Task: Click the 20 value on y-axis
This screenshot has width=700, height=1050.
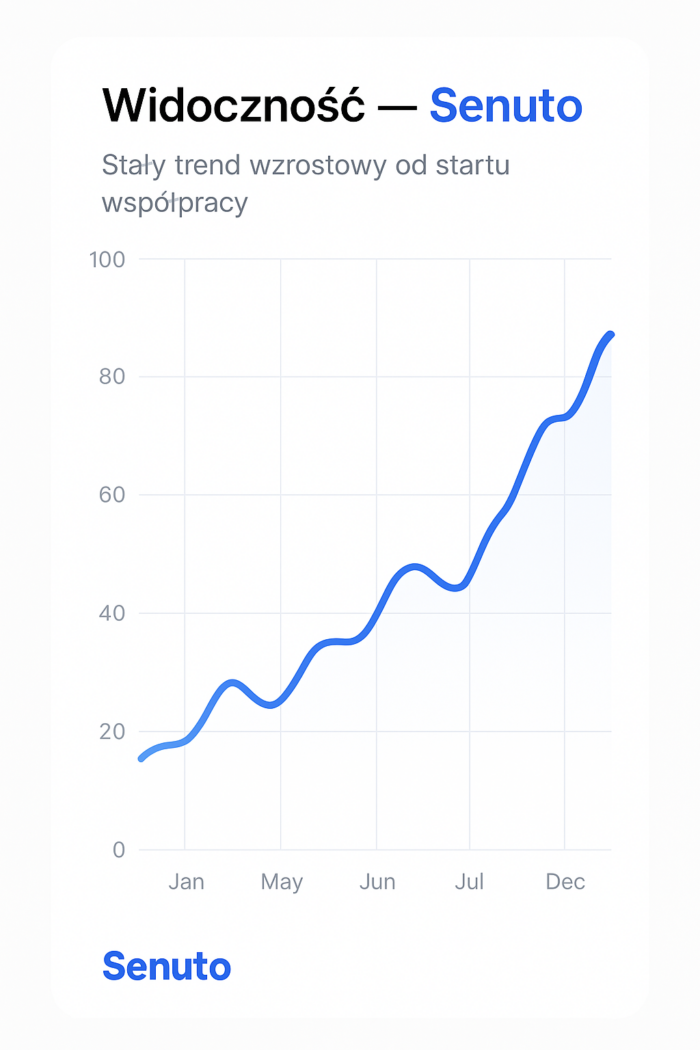Action: coord(112,731)
